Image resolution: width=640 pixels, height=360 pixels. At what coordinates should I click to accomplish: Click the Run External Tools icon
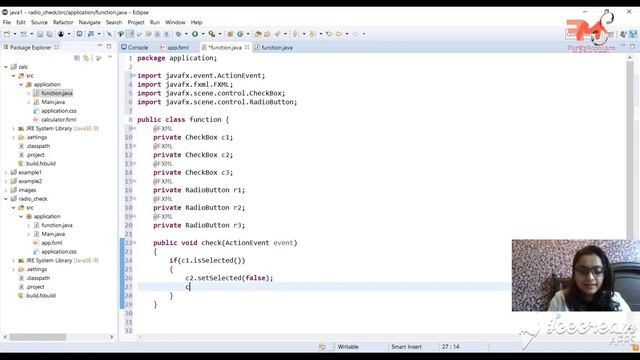pyautogui.click(x=212, y=34)
